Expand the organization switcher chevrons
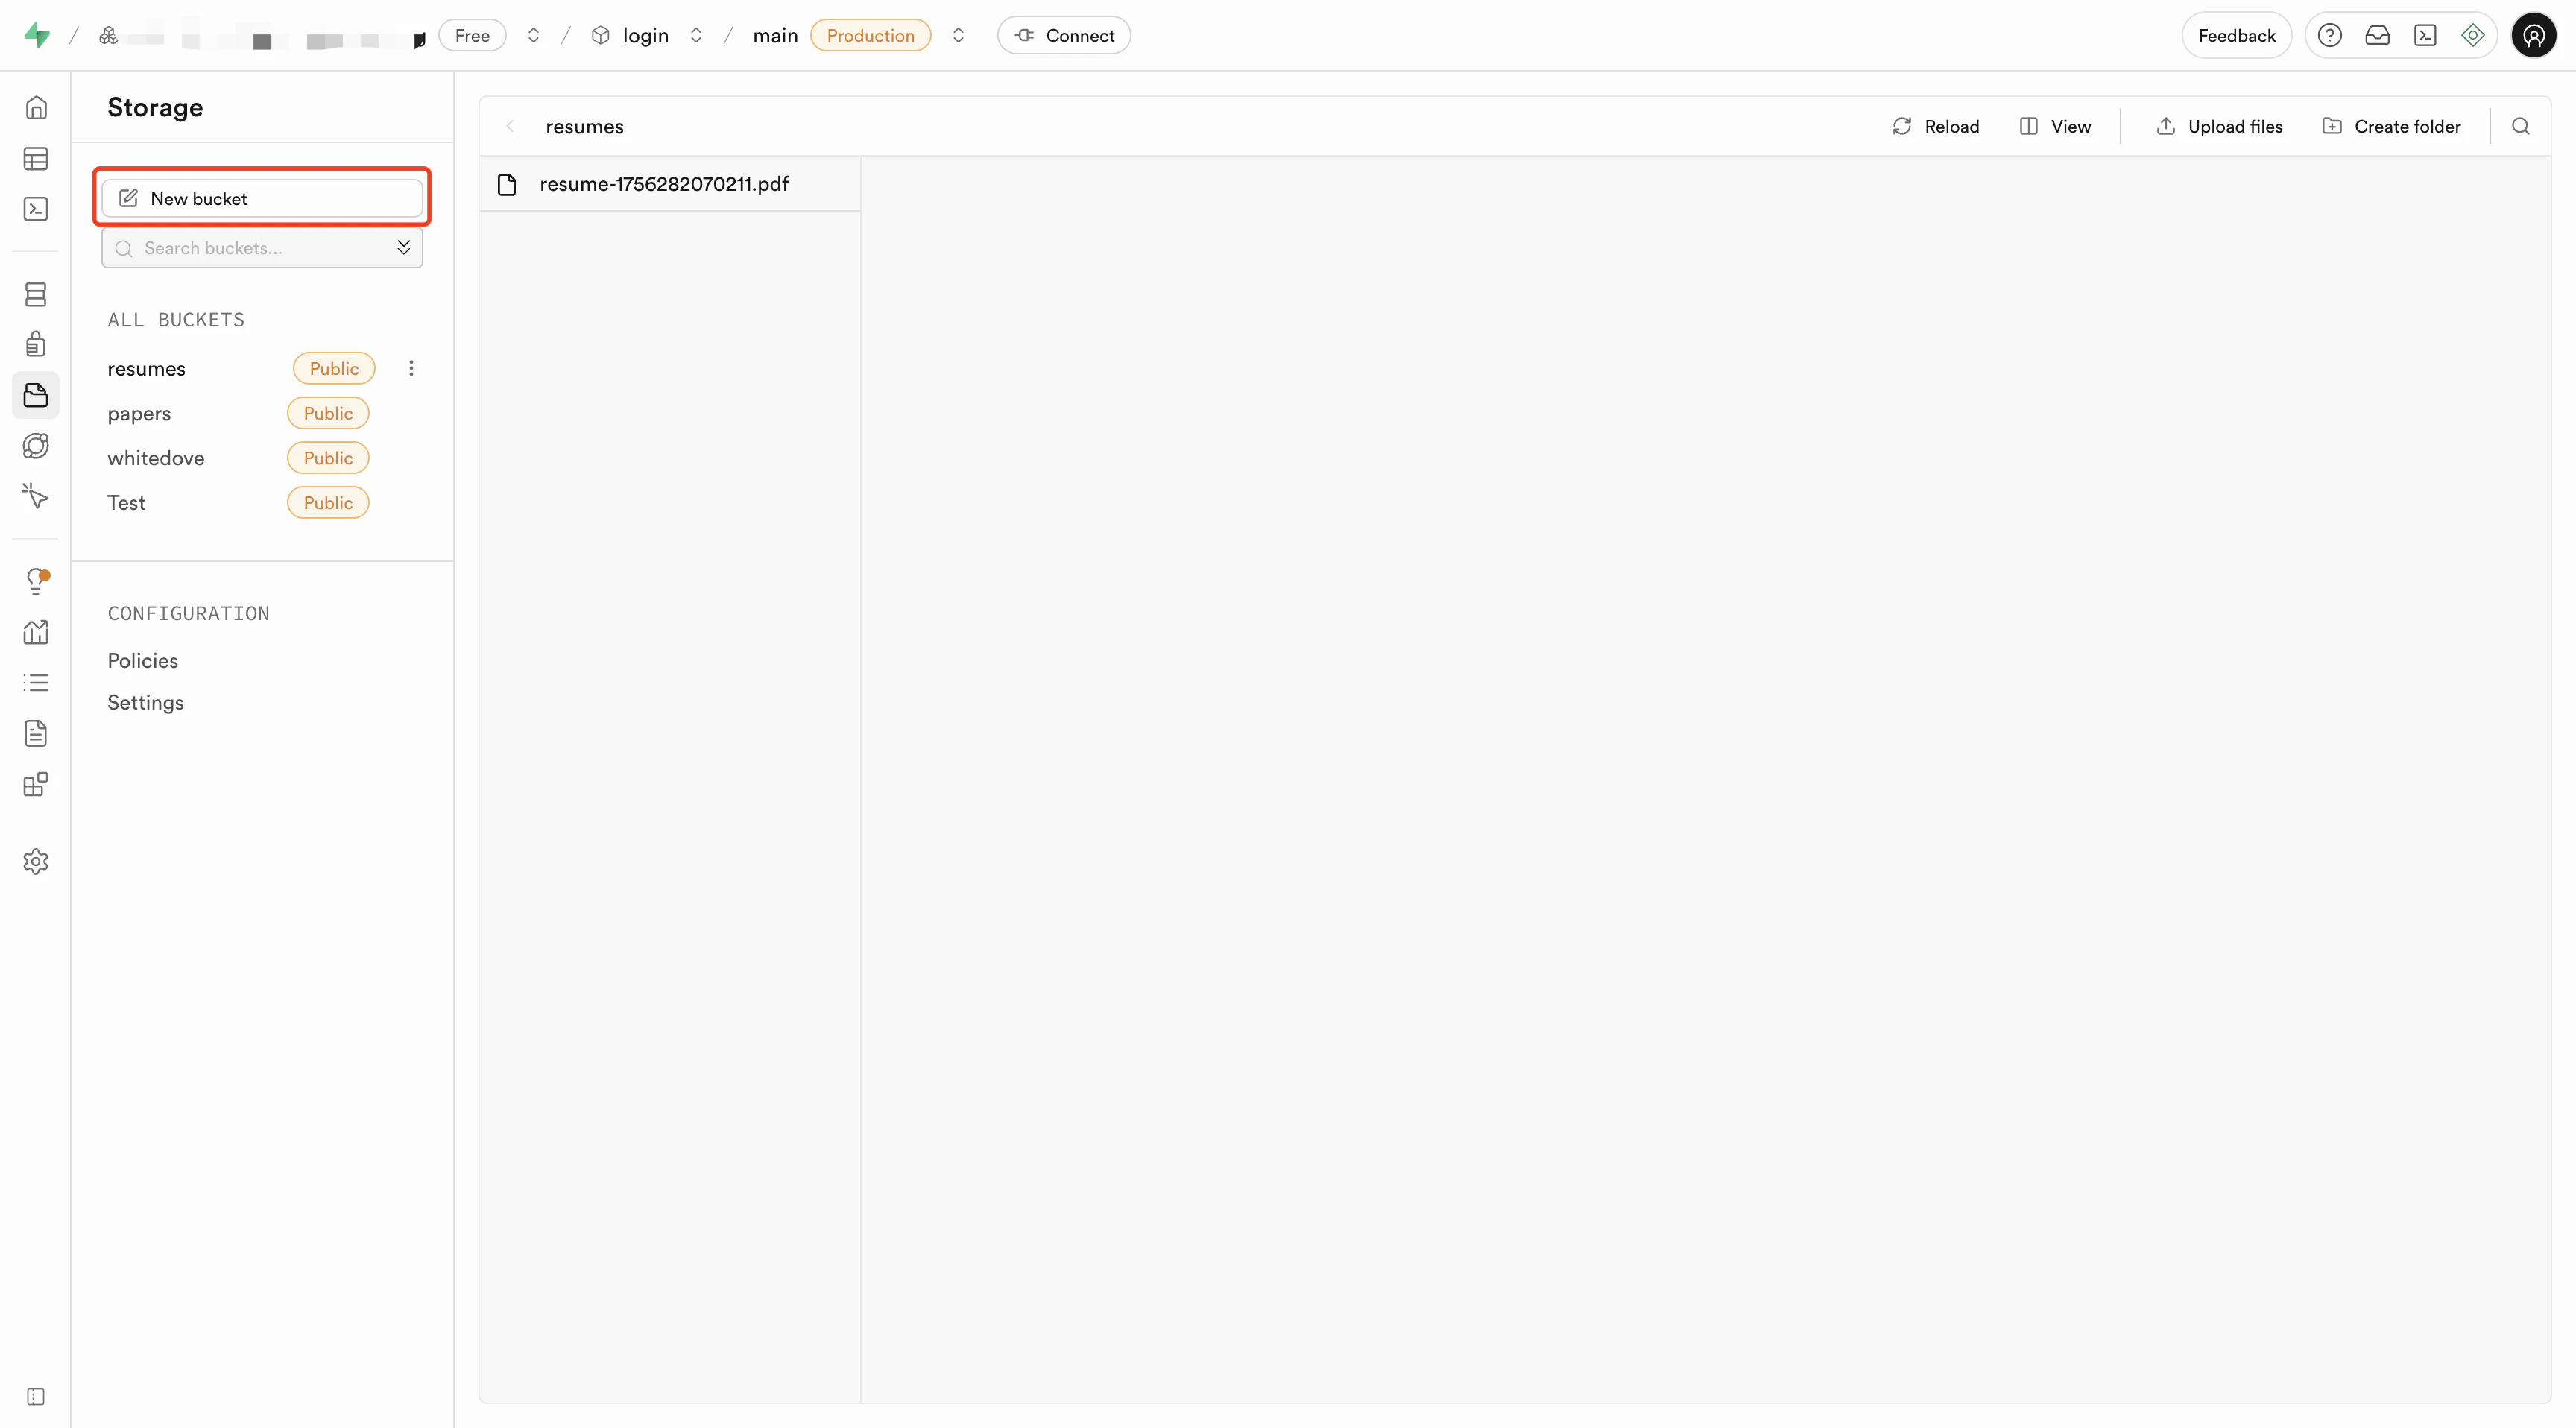Image resolution: width=2576 pixels, height=1428 pixels. tap(534, 36)
